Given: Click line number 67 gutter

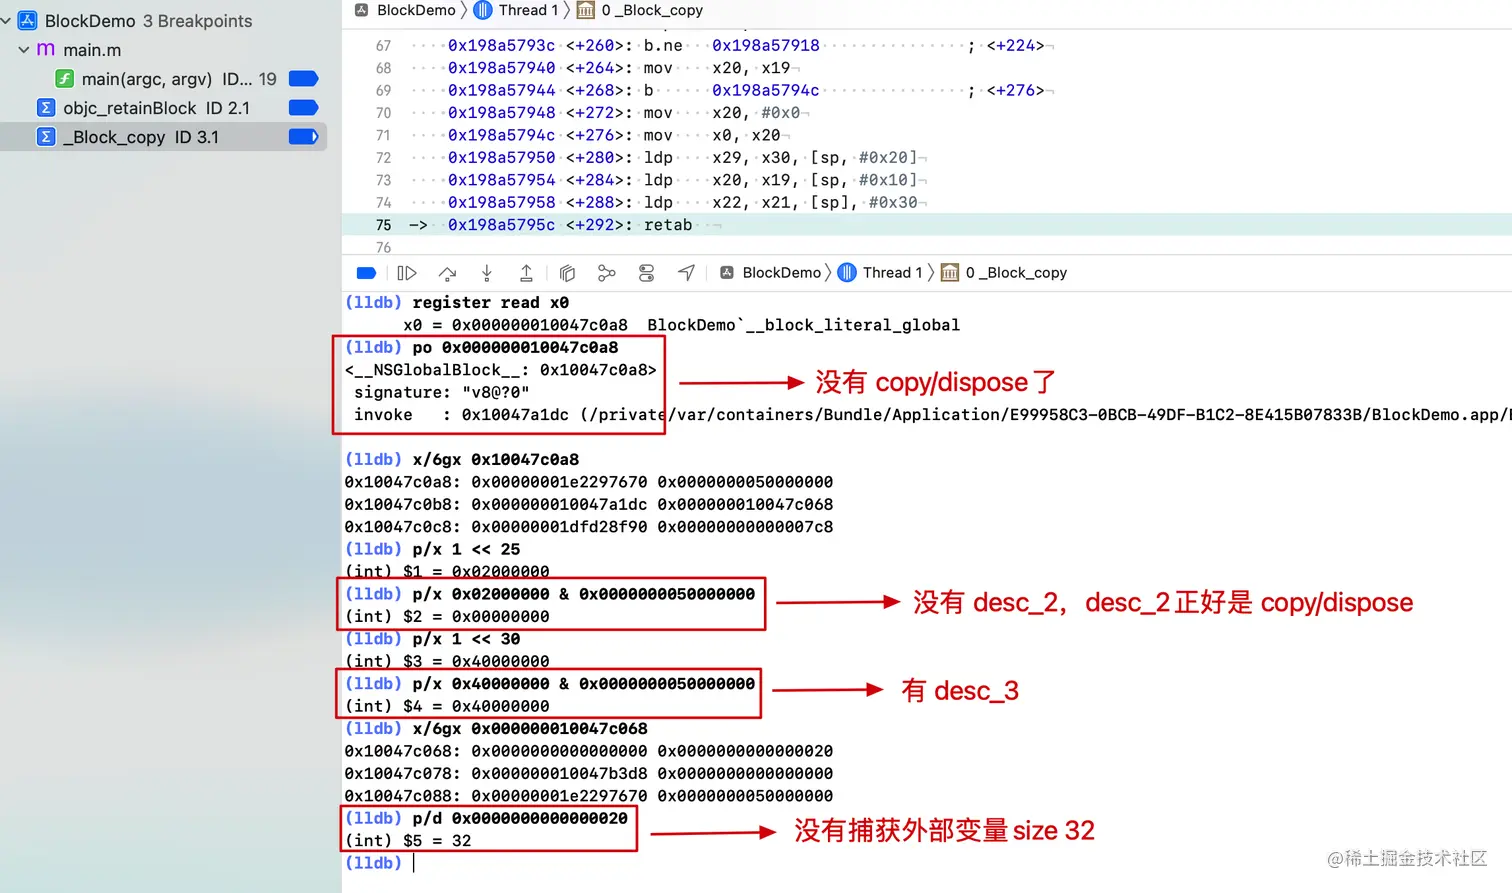Looking at the screenshot, I should pyautogui.click(x=383, y=46).
